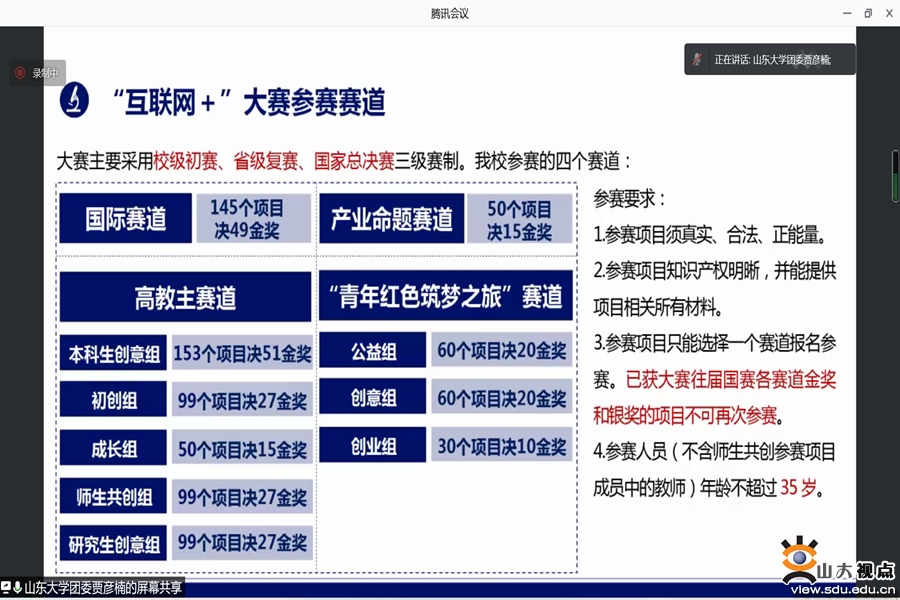Close the Tencent Meeting window
Image resolution: width=900 pixels, height=600 pixels.
[888, 13]
